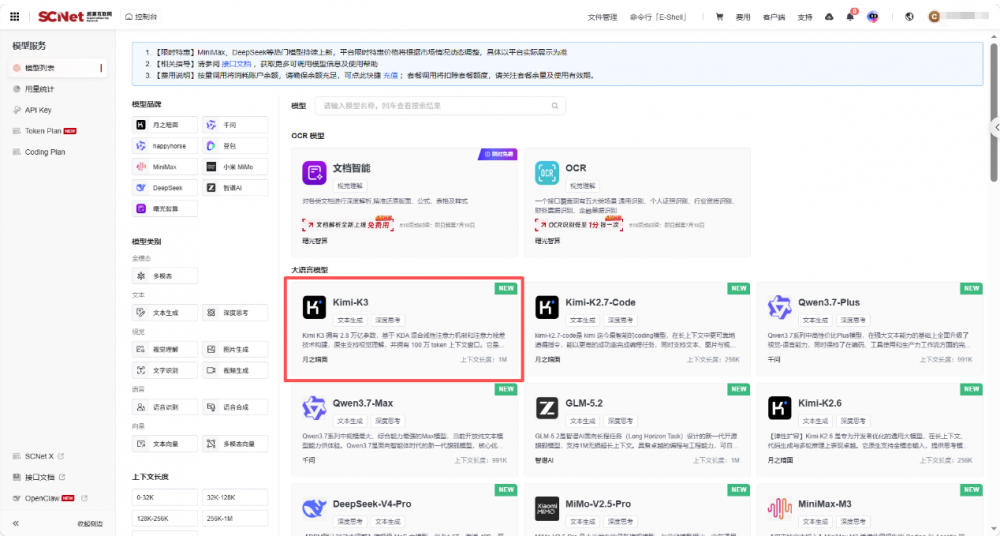Click the DeepSeek-V4-Pro whale icon
This screenshot has height=545, width=1004.
(x=314, y=508)
